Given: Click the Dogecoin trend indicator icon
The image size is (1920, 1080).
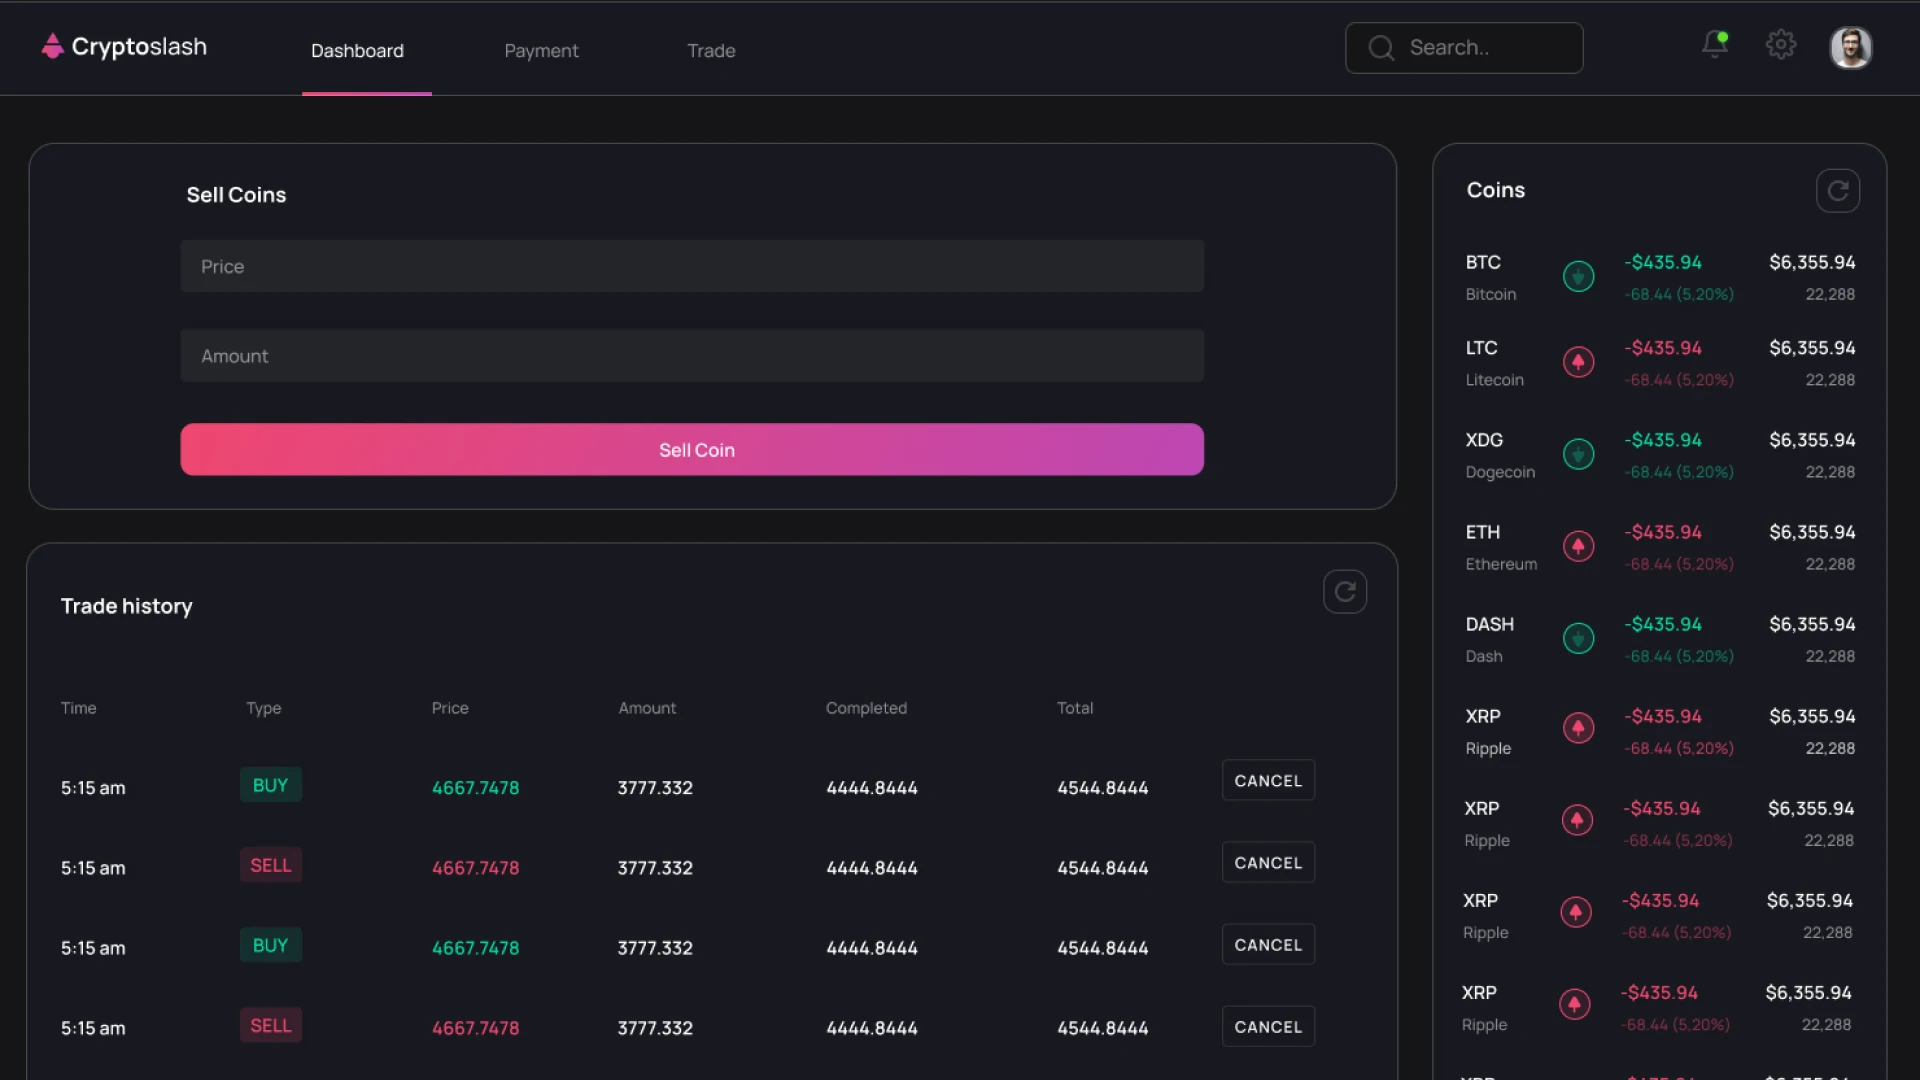Looking at the screenshot, I should pyautogui.click(x=1578, y=454).
